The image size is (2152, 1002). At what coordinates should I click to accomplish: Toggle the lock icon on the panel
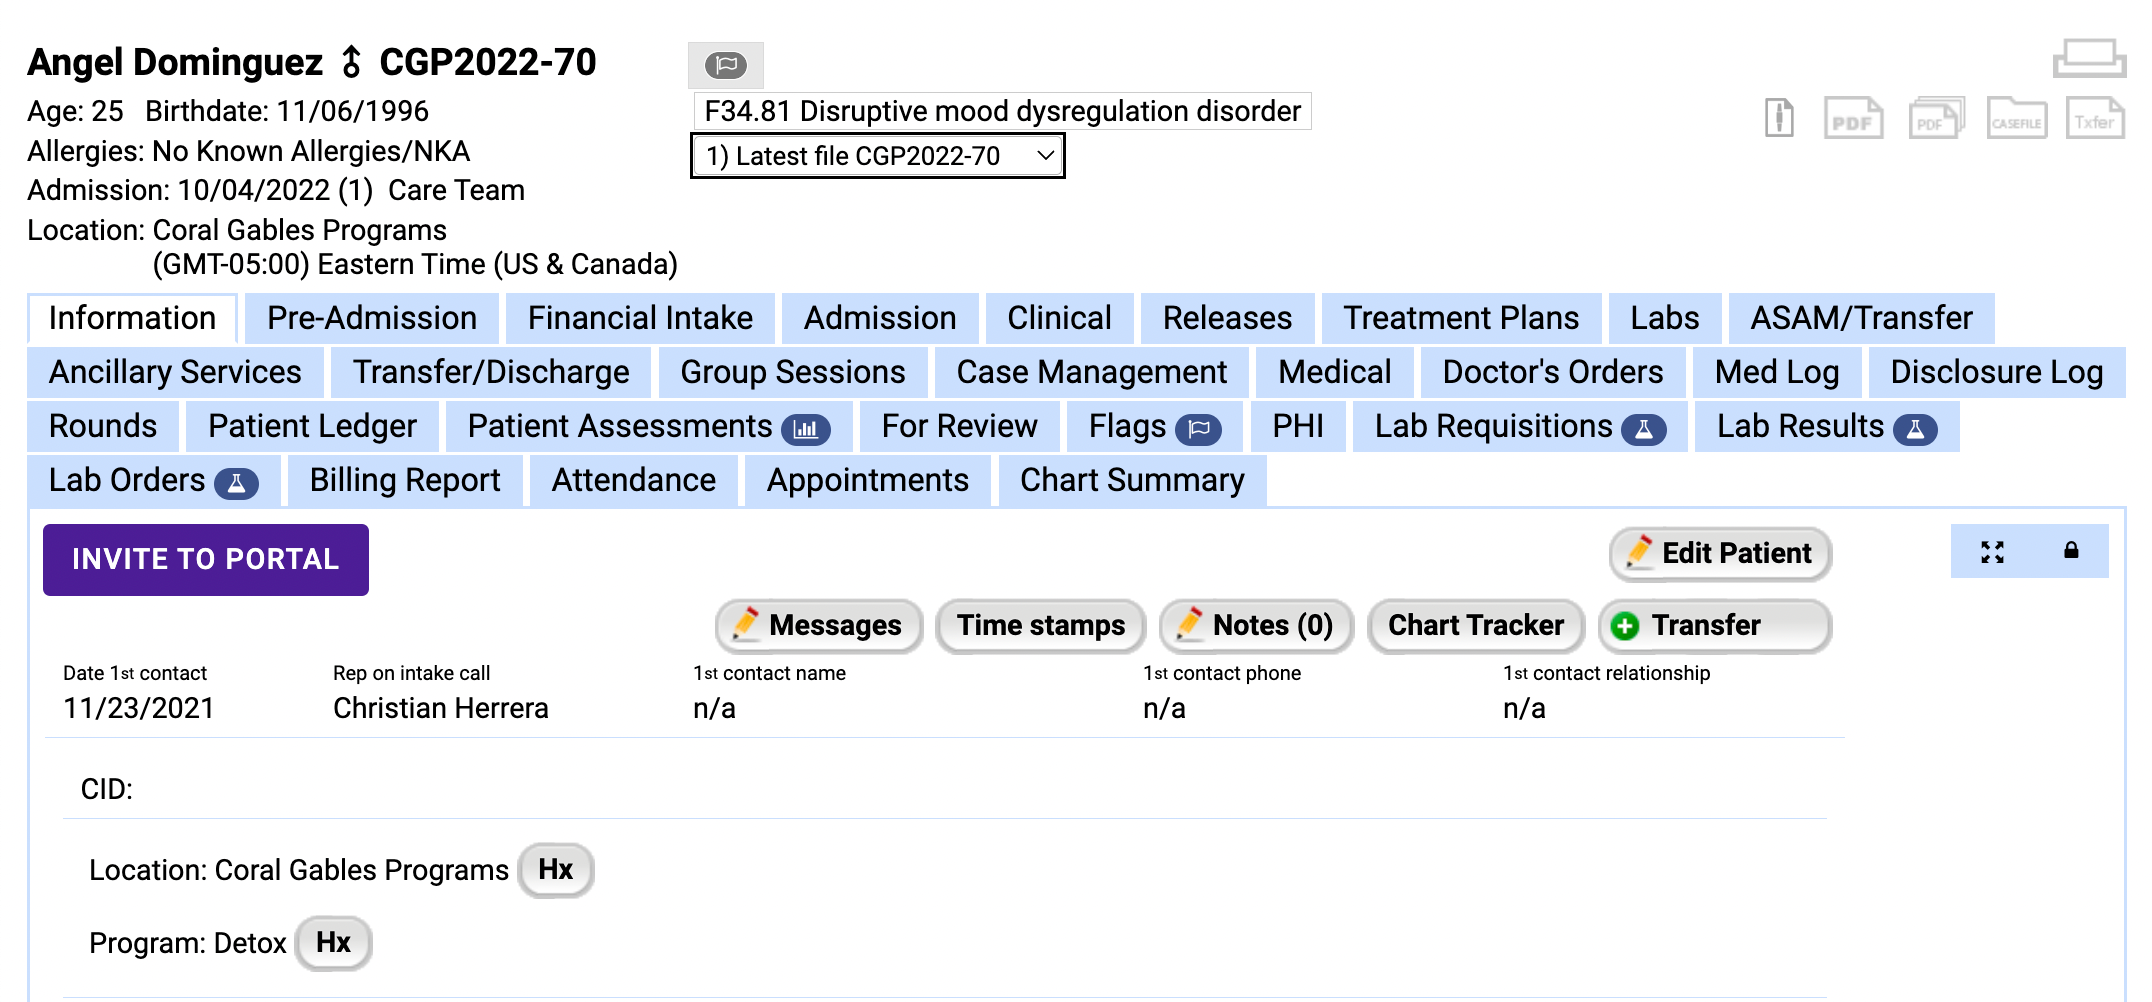pyautogui.click(x=2071, y=551)
